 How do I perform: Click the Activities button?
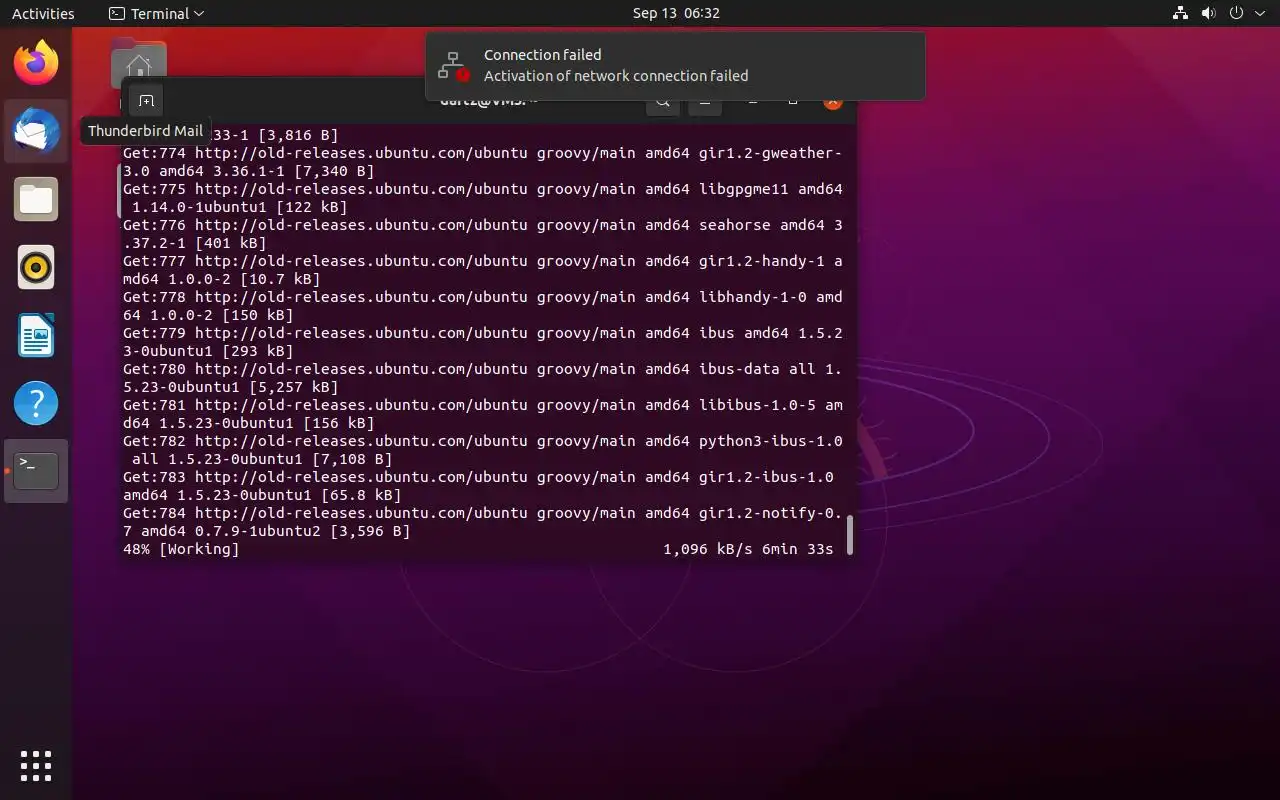coord(43,14)
